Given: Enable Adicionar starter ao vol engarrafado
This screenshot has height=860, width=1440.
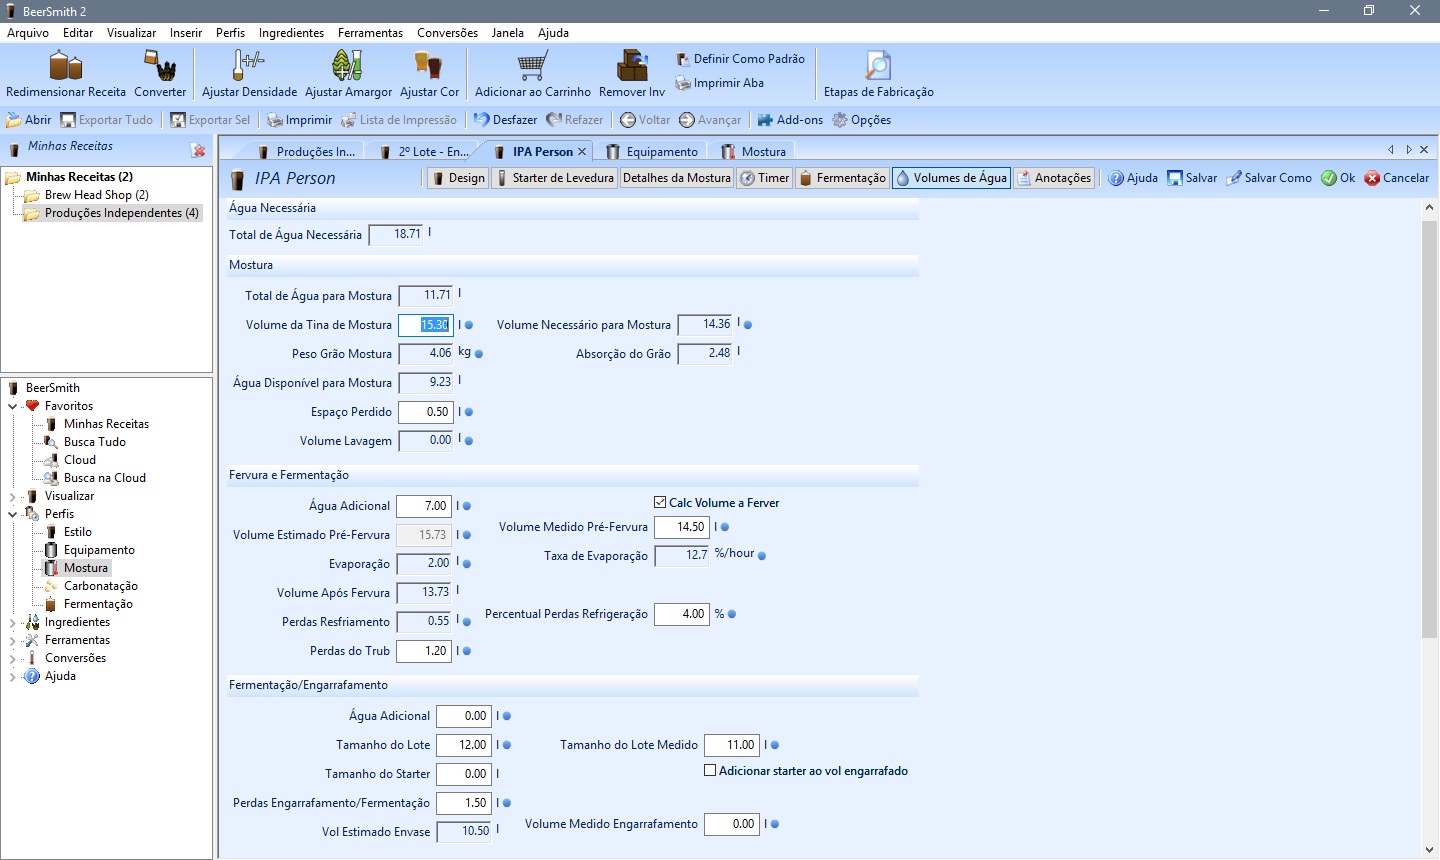Looking at the screenshot, I should point(710,771).
